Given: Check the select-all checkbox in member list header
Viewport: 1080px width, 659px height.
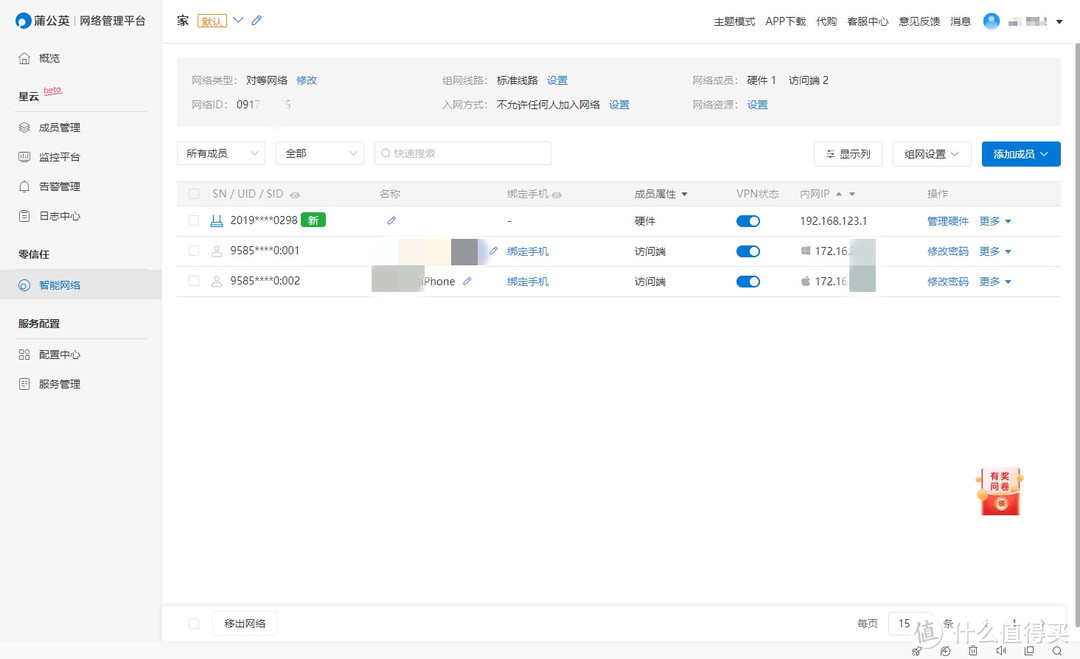Looking at the screenshot, I should click(193, 193).
